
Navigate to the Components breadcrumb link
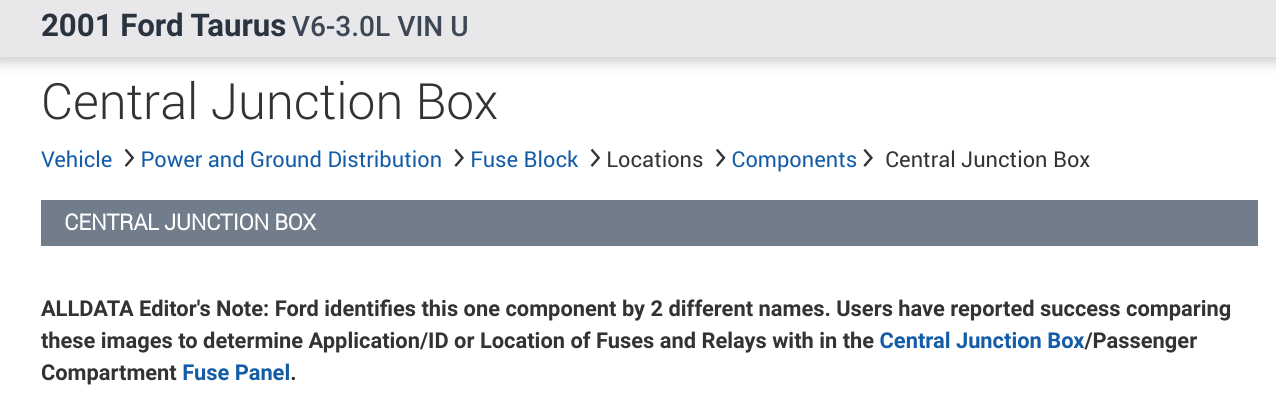794,160
